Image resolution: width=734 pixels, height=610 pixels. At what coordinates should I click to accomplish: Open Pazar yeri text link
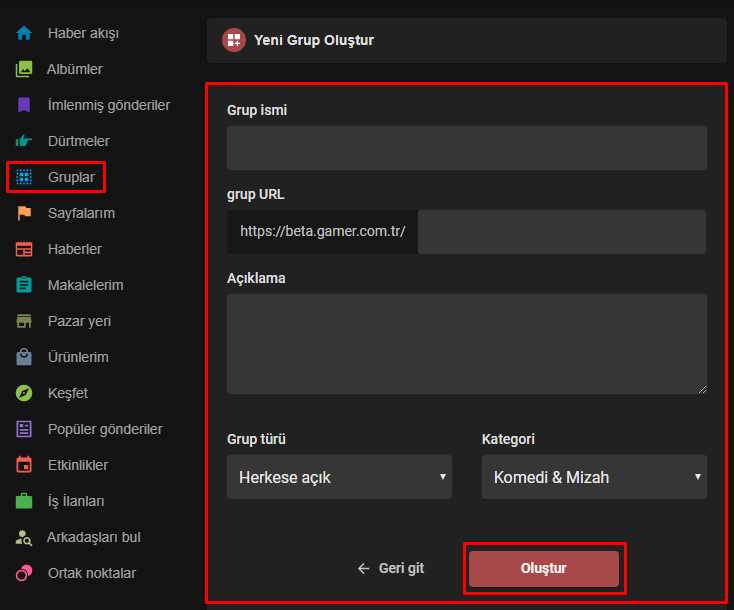[x=80, y=322]
